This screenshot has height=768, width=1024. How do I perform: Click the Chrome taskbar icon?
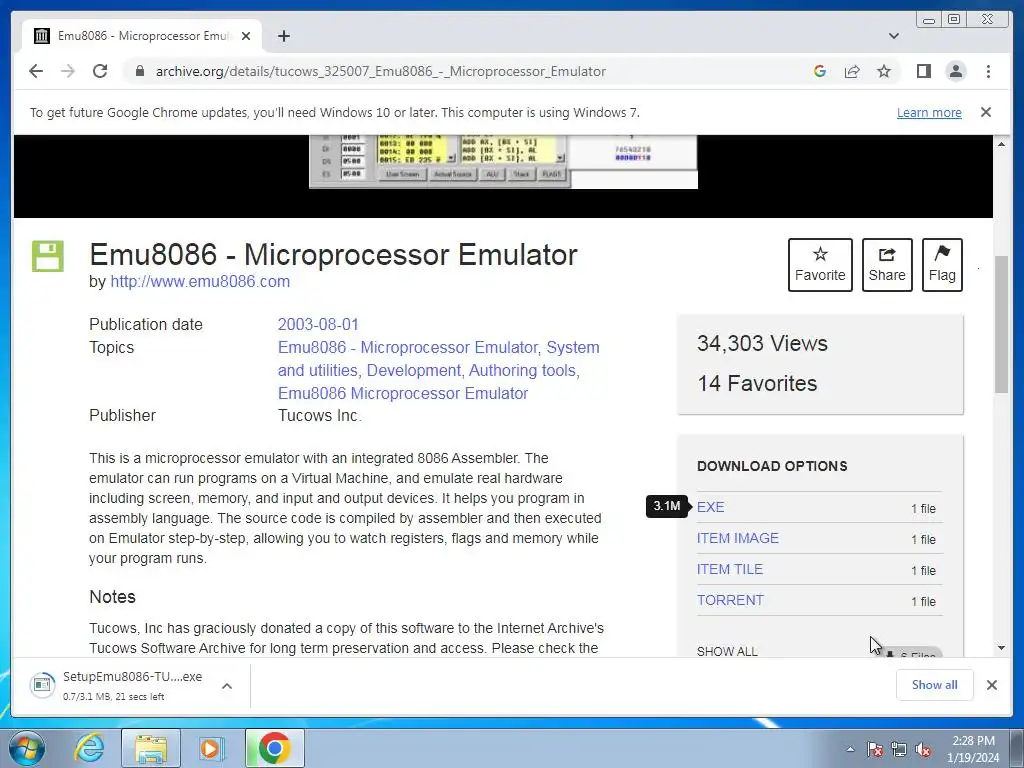click(x=275, y=748)
